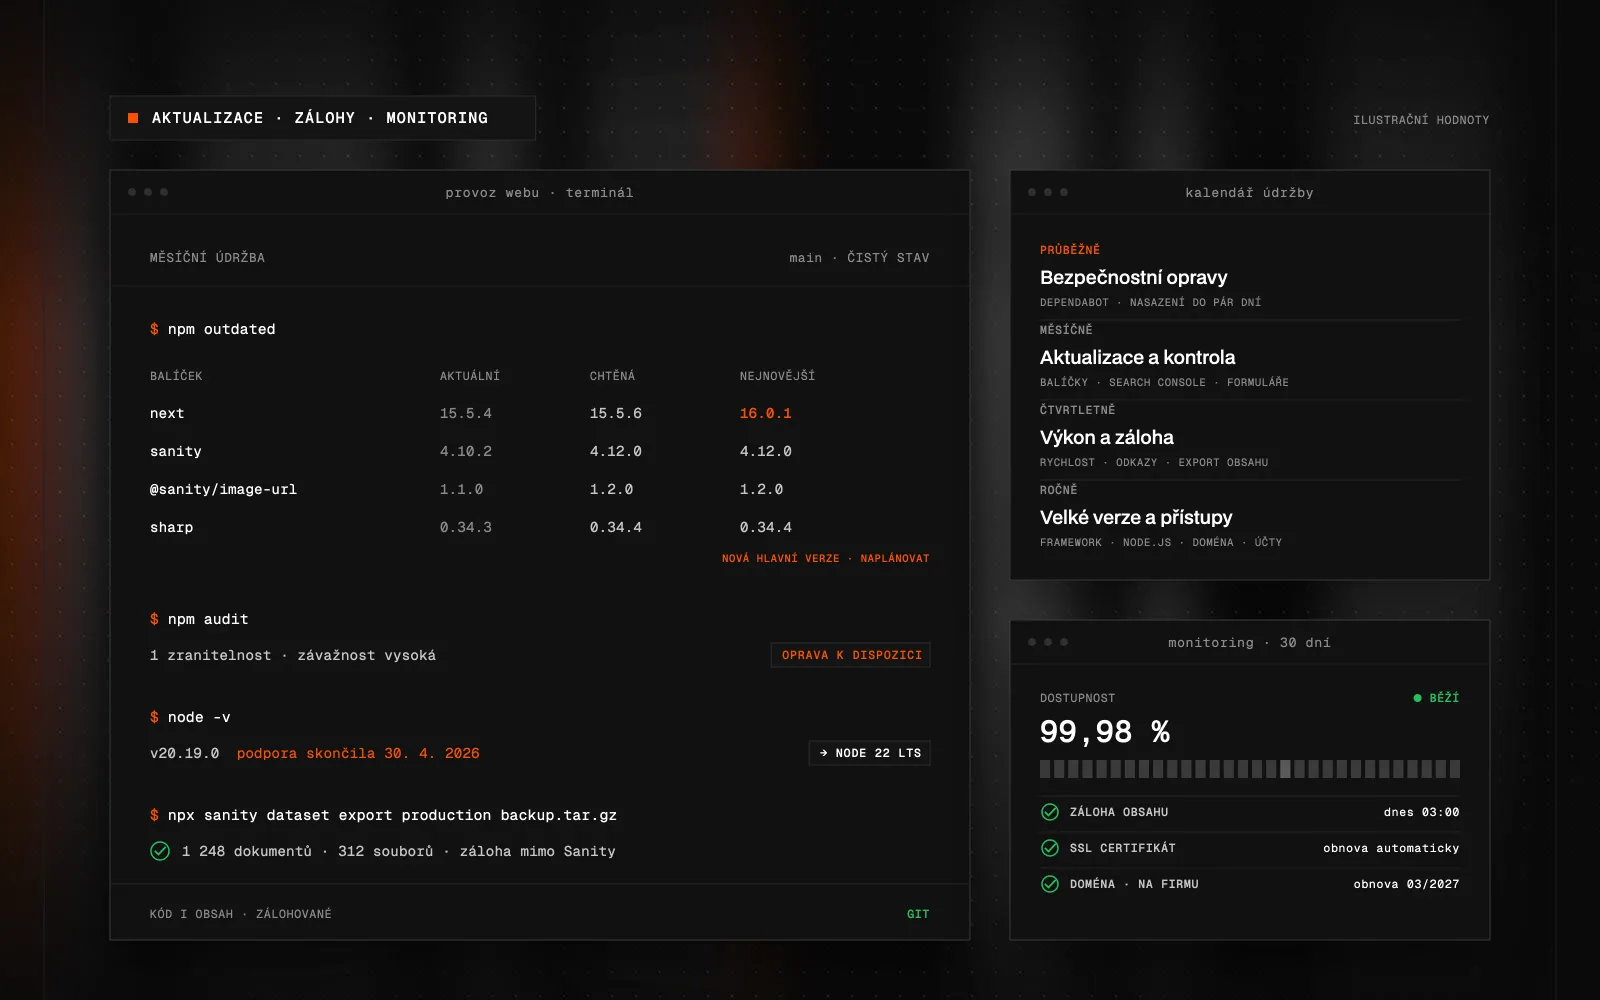Click '1 zranitelnost · závažnost vysoká' audit result

pos(293,655)
